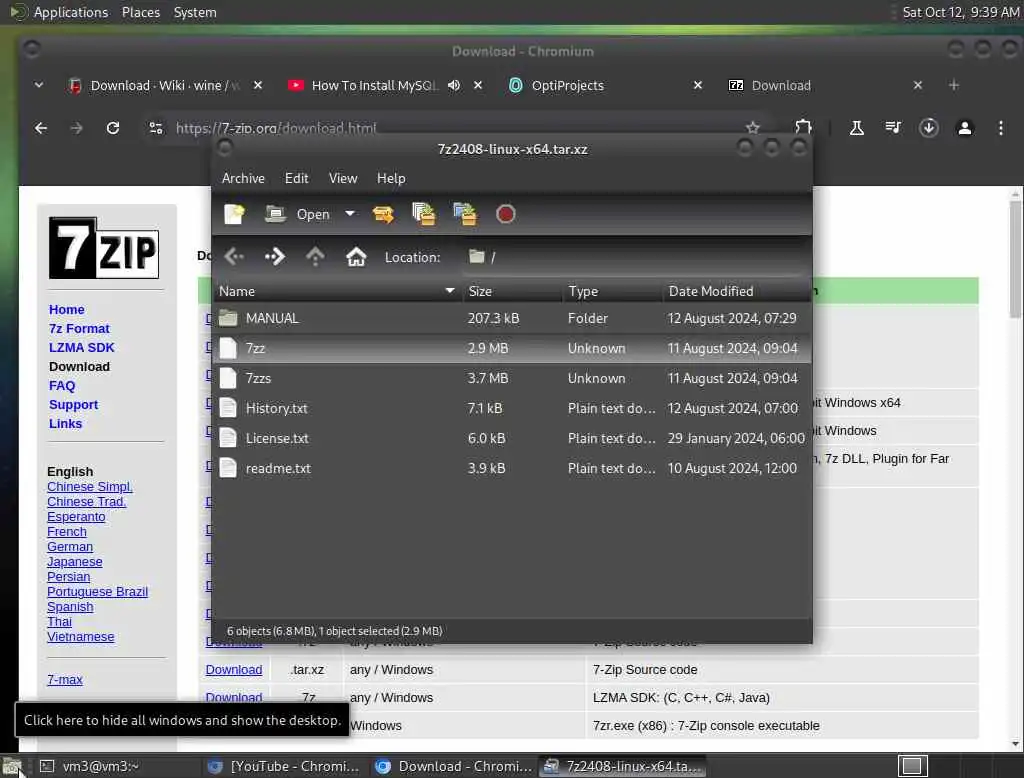Reload the 7-zip download page
This screenshot has width=1024, height=778.
tap(113, 128)
